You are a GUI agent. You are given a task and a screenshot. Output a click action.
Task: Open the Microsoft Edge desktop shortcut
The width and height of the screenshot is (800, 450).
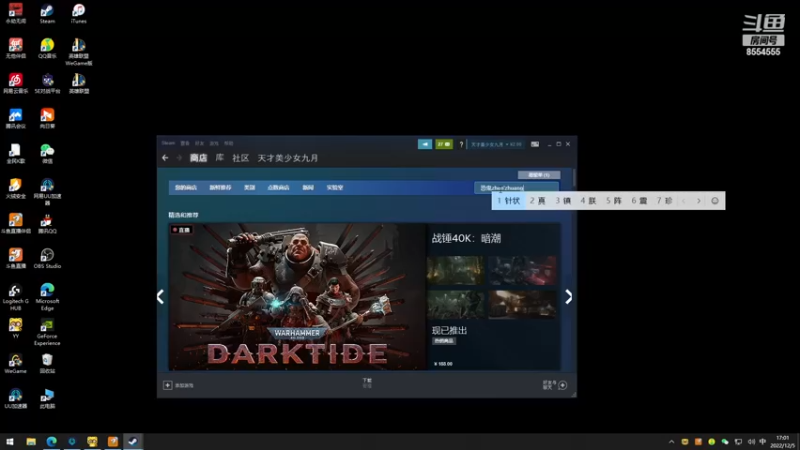(47, 297)
